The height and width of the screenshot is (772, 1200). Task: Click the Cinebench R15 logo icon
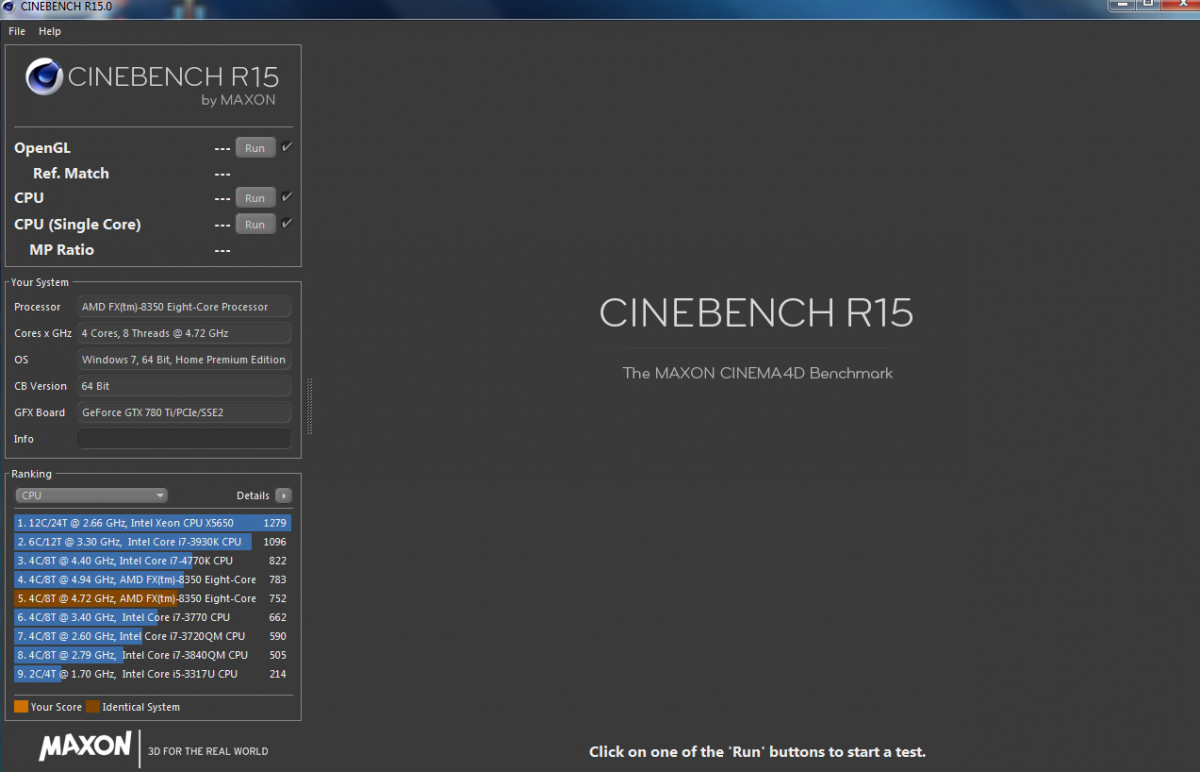click(44, 77)
